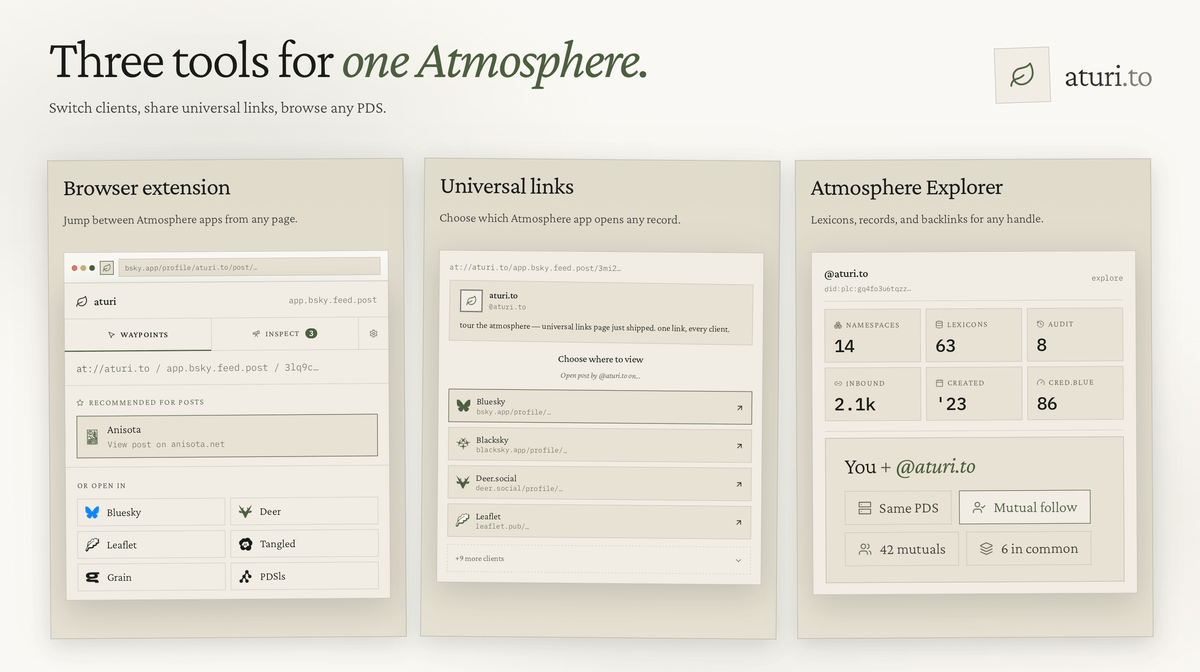
Task: Click the external arrow on the Bluesky row
Action: click(739, 408)
